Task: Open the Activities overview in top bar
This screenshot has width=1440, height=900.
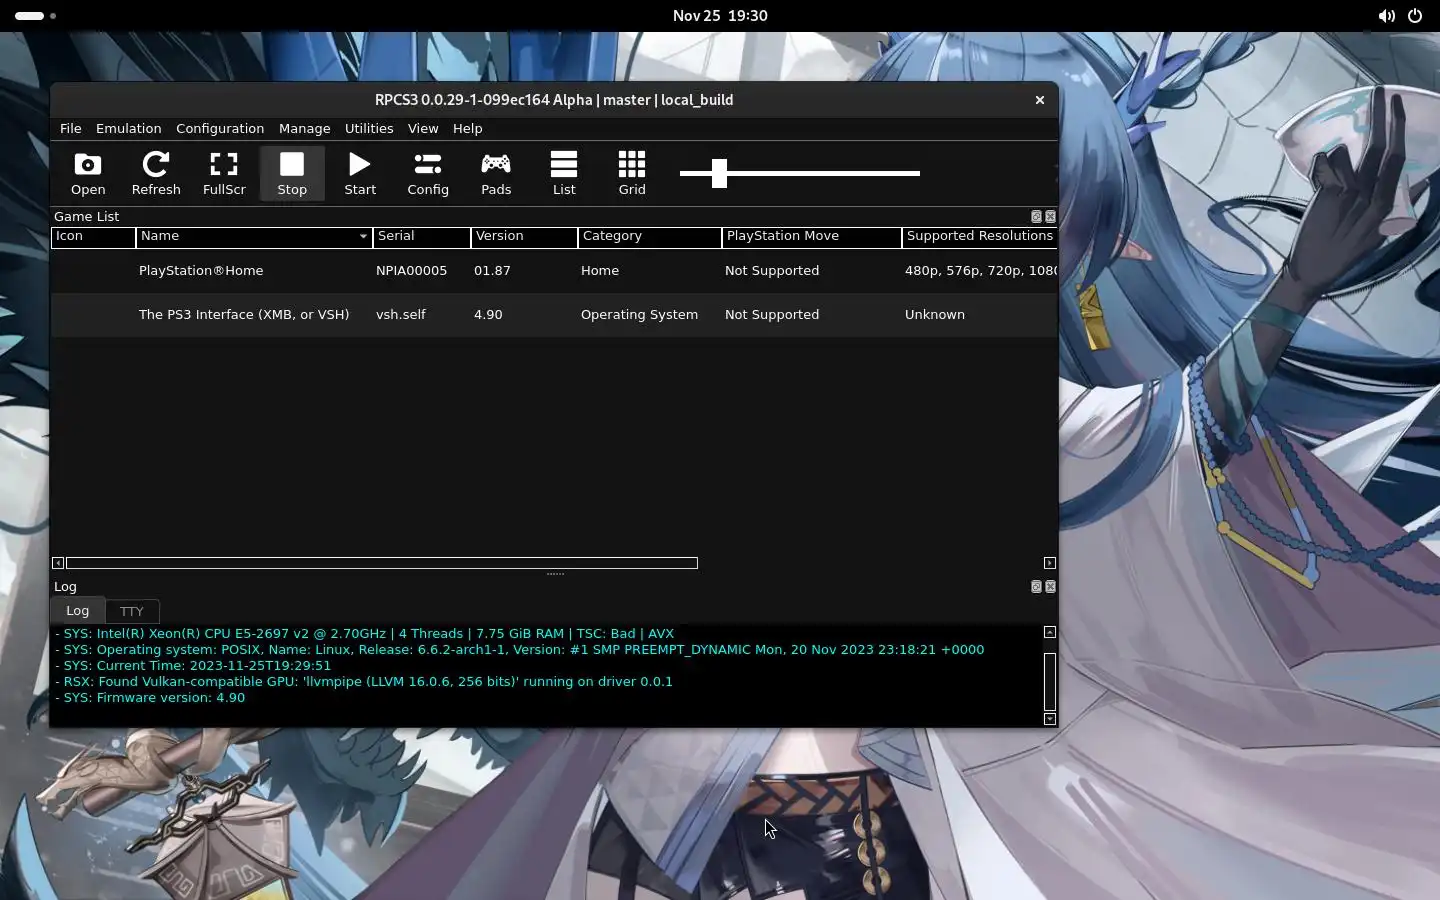Action: click(36, 16)
